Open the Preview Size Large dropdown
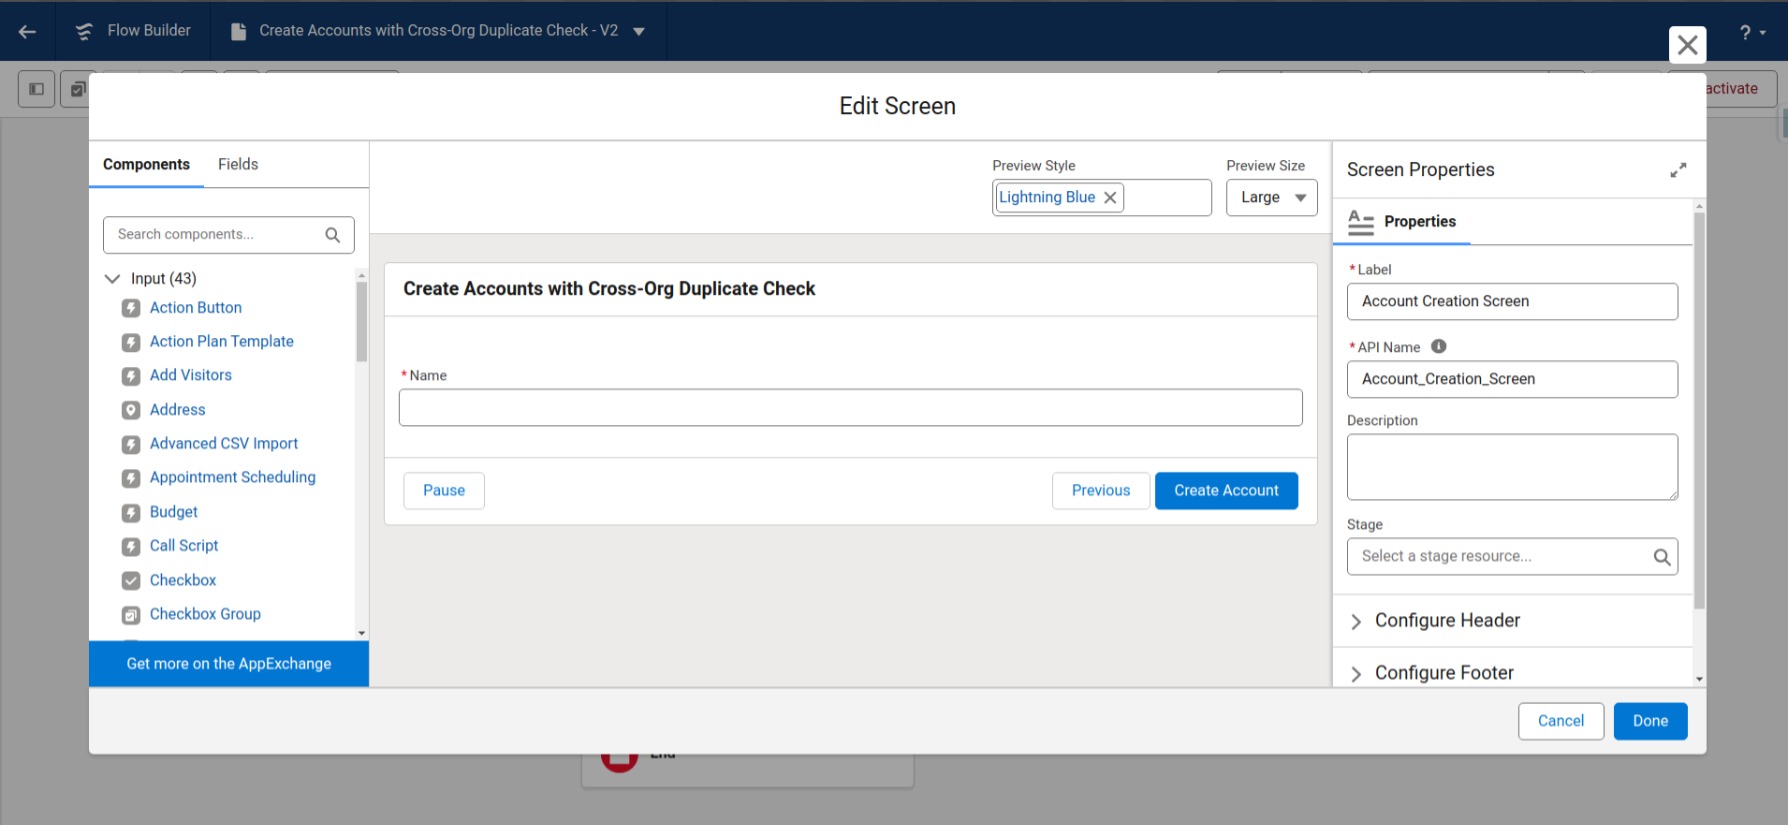The width and height of the screenshot is (1788, 825). (1271, 198)
